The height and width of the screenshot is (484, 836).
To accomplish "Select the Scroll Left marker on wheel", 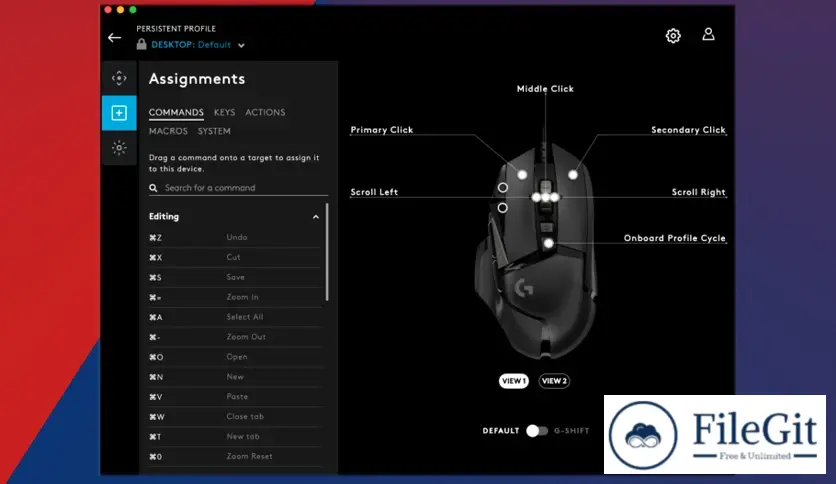I will pos(536,197).
